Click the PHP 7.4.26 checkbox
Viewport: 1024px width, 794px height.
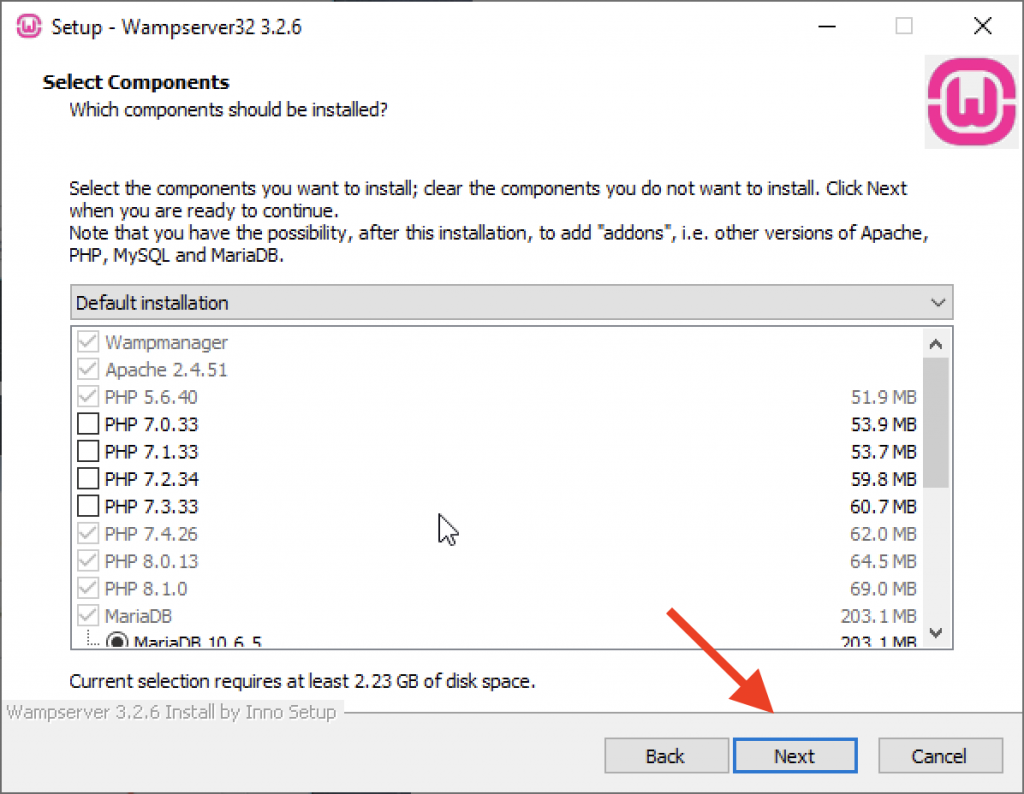88,533
